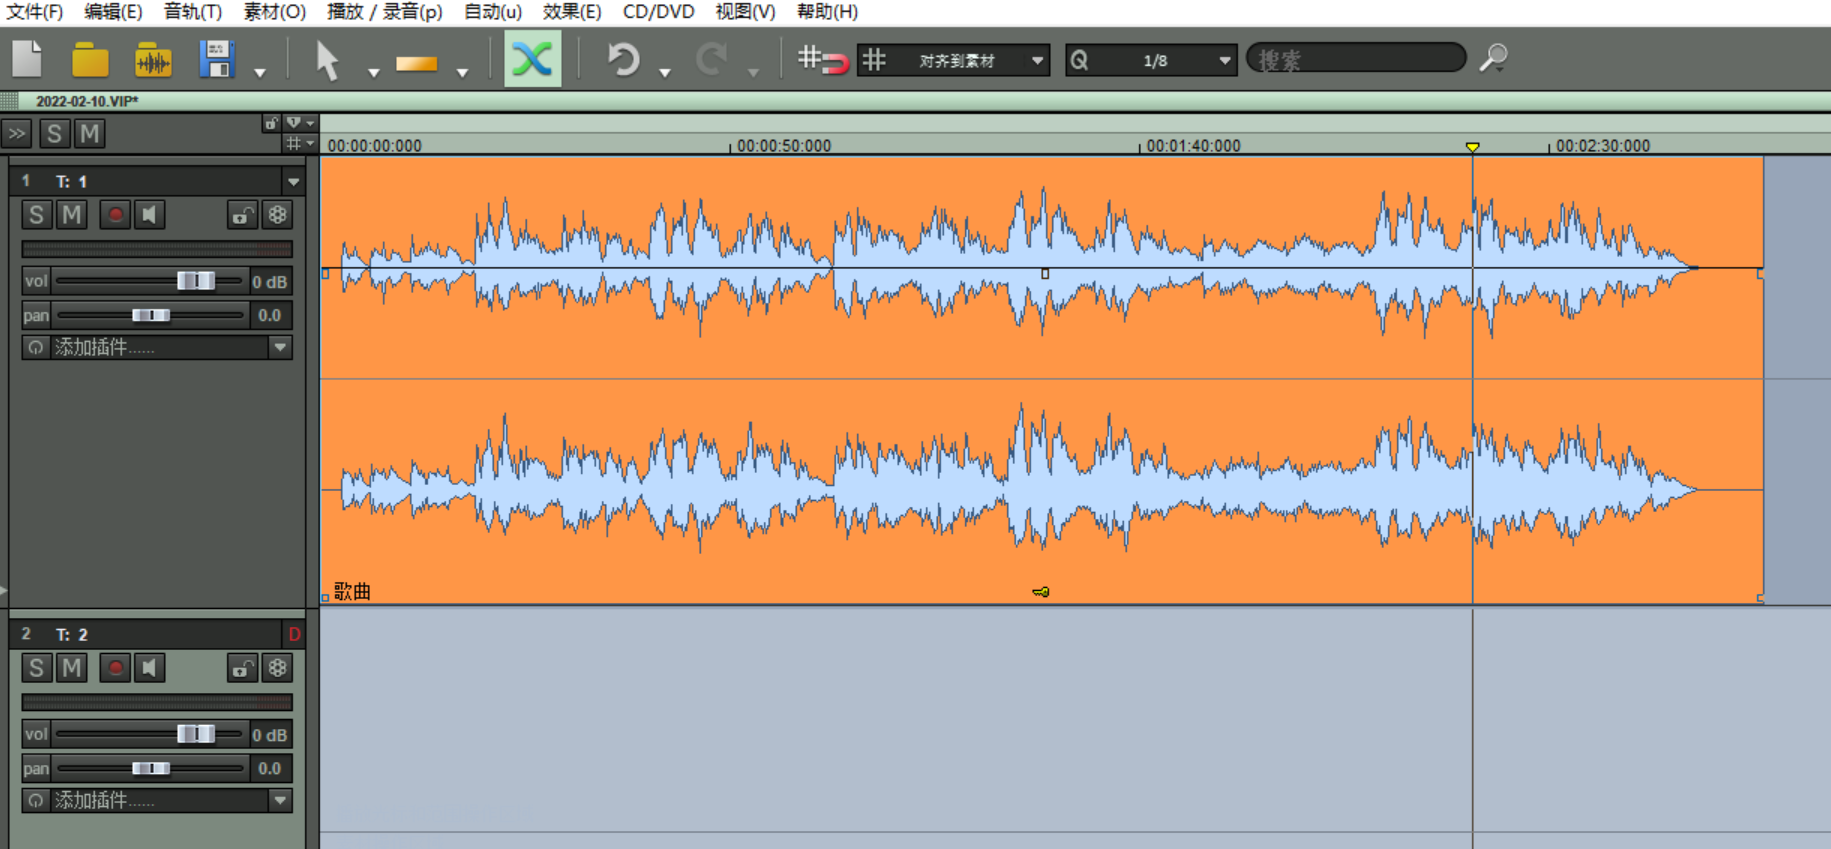Click the track 1 0 dB volume value
Screen dimensions: 1831x849
[270, 282]
